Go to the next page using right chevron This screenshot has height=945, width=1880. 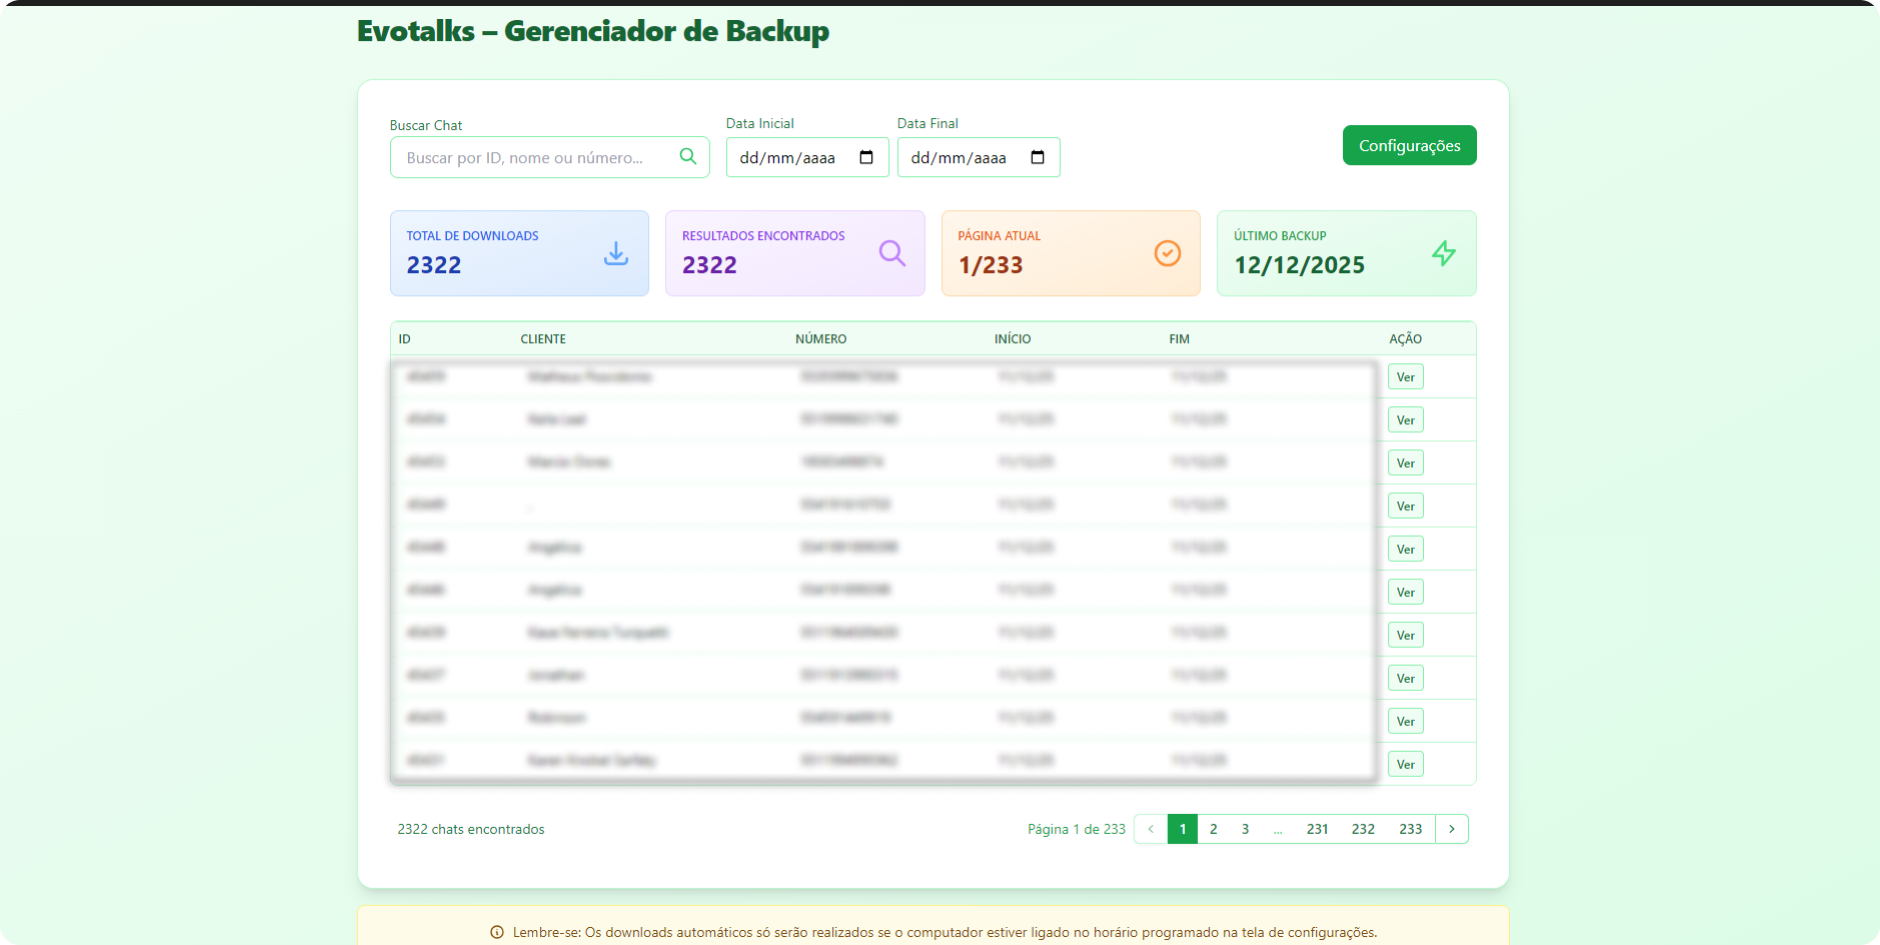pyautogui.click(x=1452, y=829)
